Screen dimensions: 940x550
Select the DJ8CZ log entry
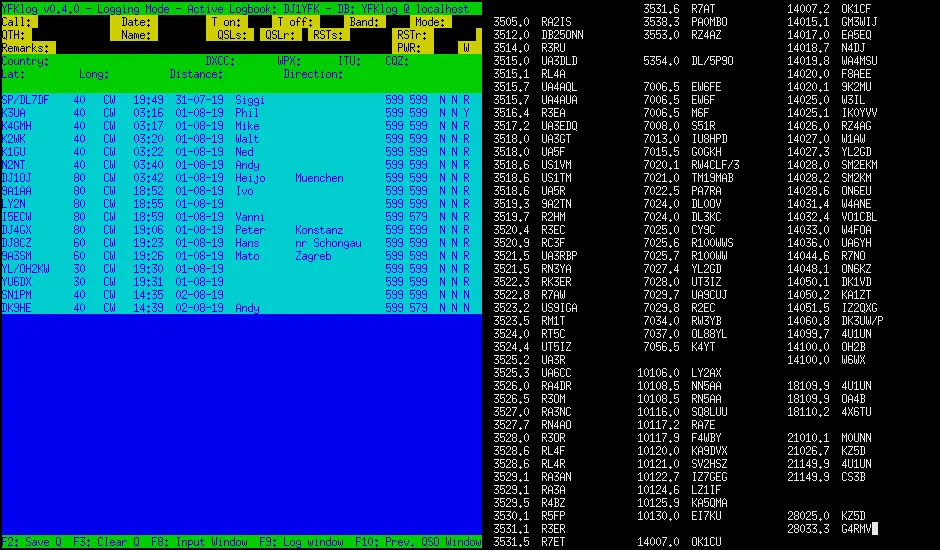(x=242, y=243)
